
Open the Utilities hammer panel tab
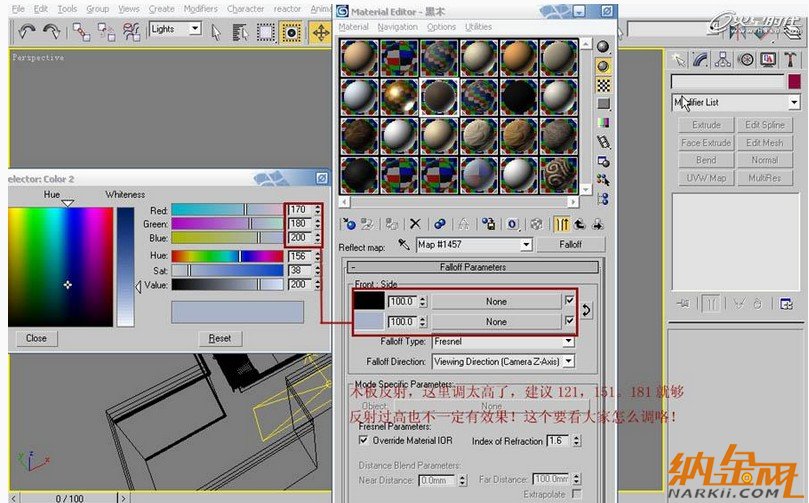[x=790, y=59]
